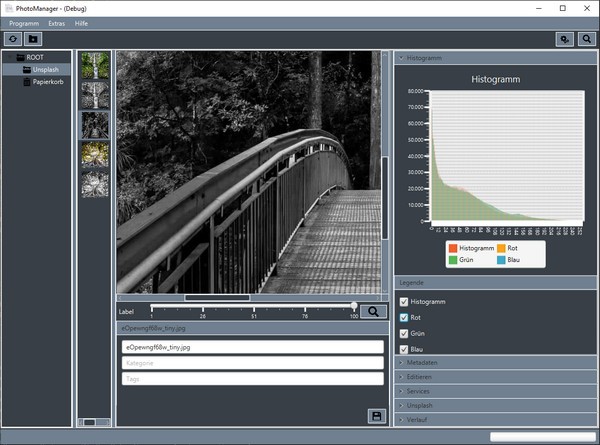Select the grayscale plant thumbnail
Image resolution: width=600 pixels, height=445 pixels.
point(95,184)
